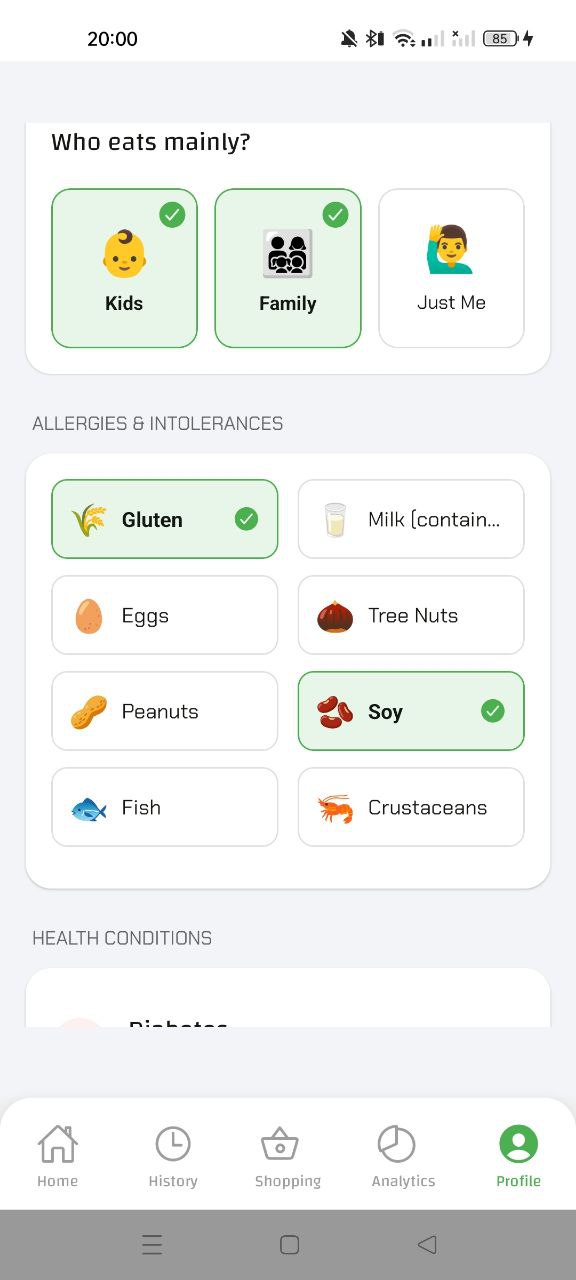Deselect the Family eater option
This screenshot has width=576, height=1280.
pyautogui.click(x=287, y=267)
